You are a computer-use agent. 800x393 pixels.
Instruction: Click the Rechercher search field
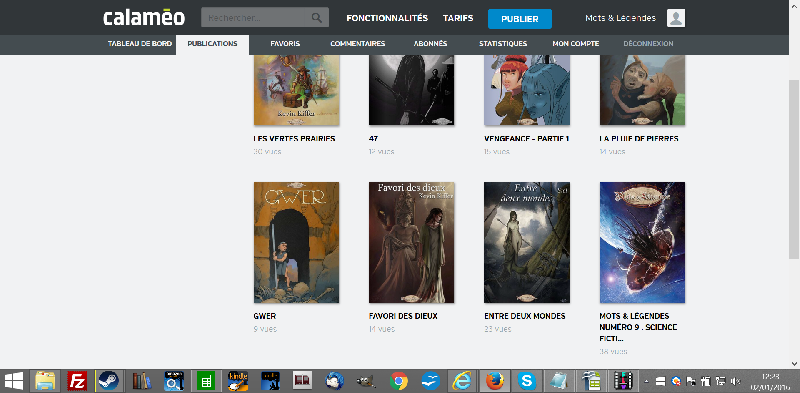click(265, 17)
